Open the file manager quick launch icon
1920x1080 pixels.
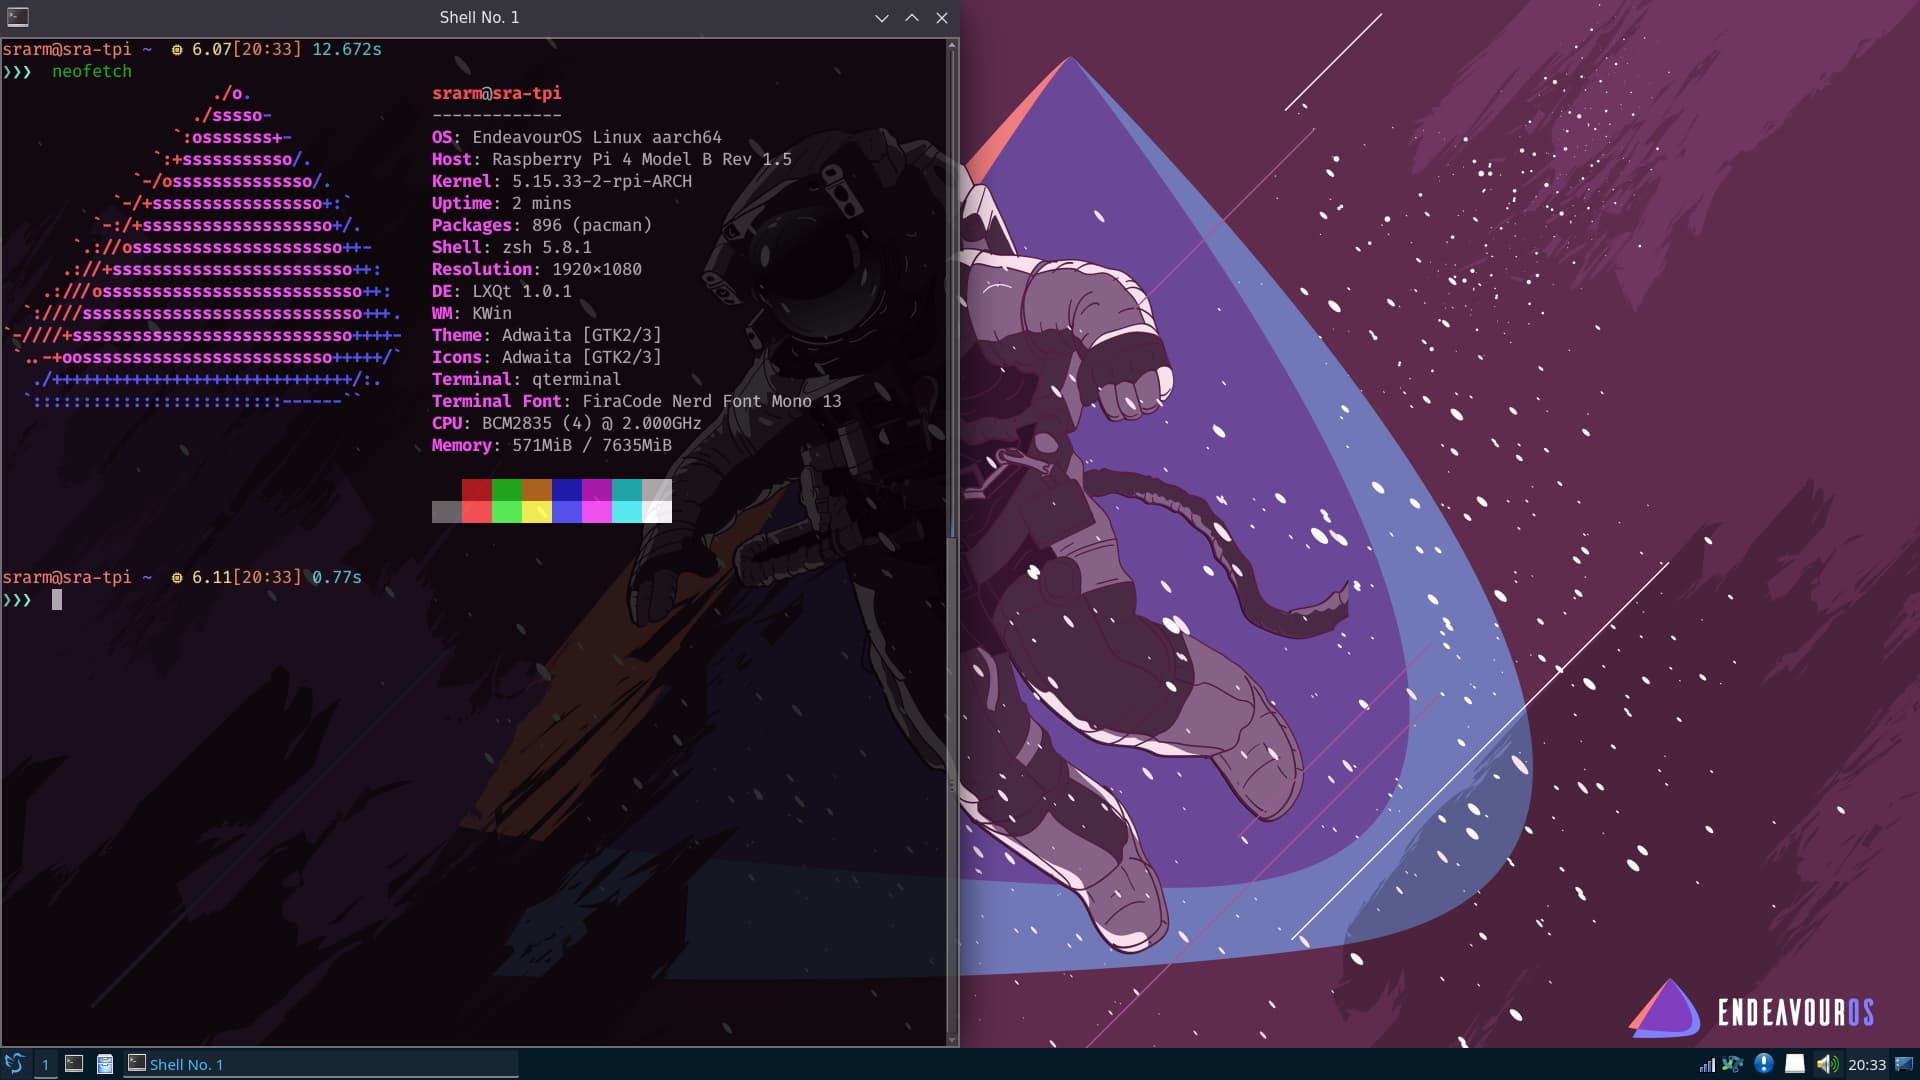(105, 1064)
